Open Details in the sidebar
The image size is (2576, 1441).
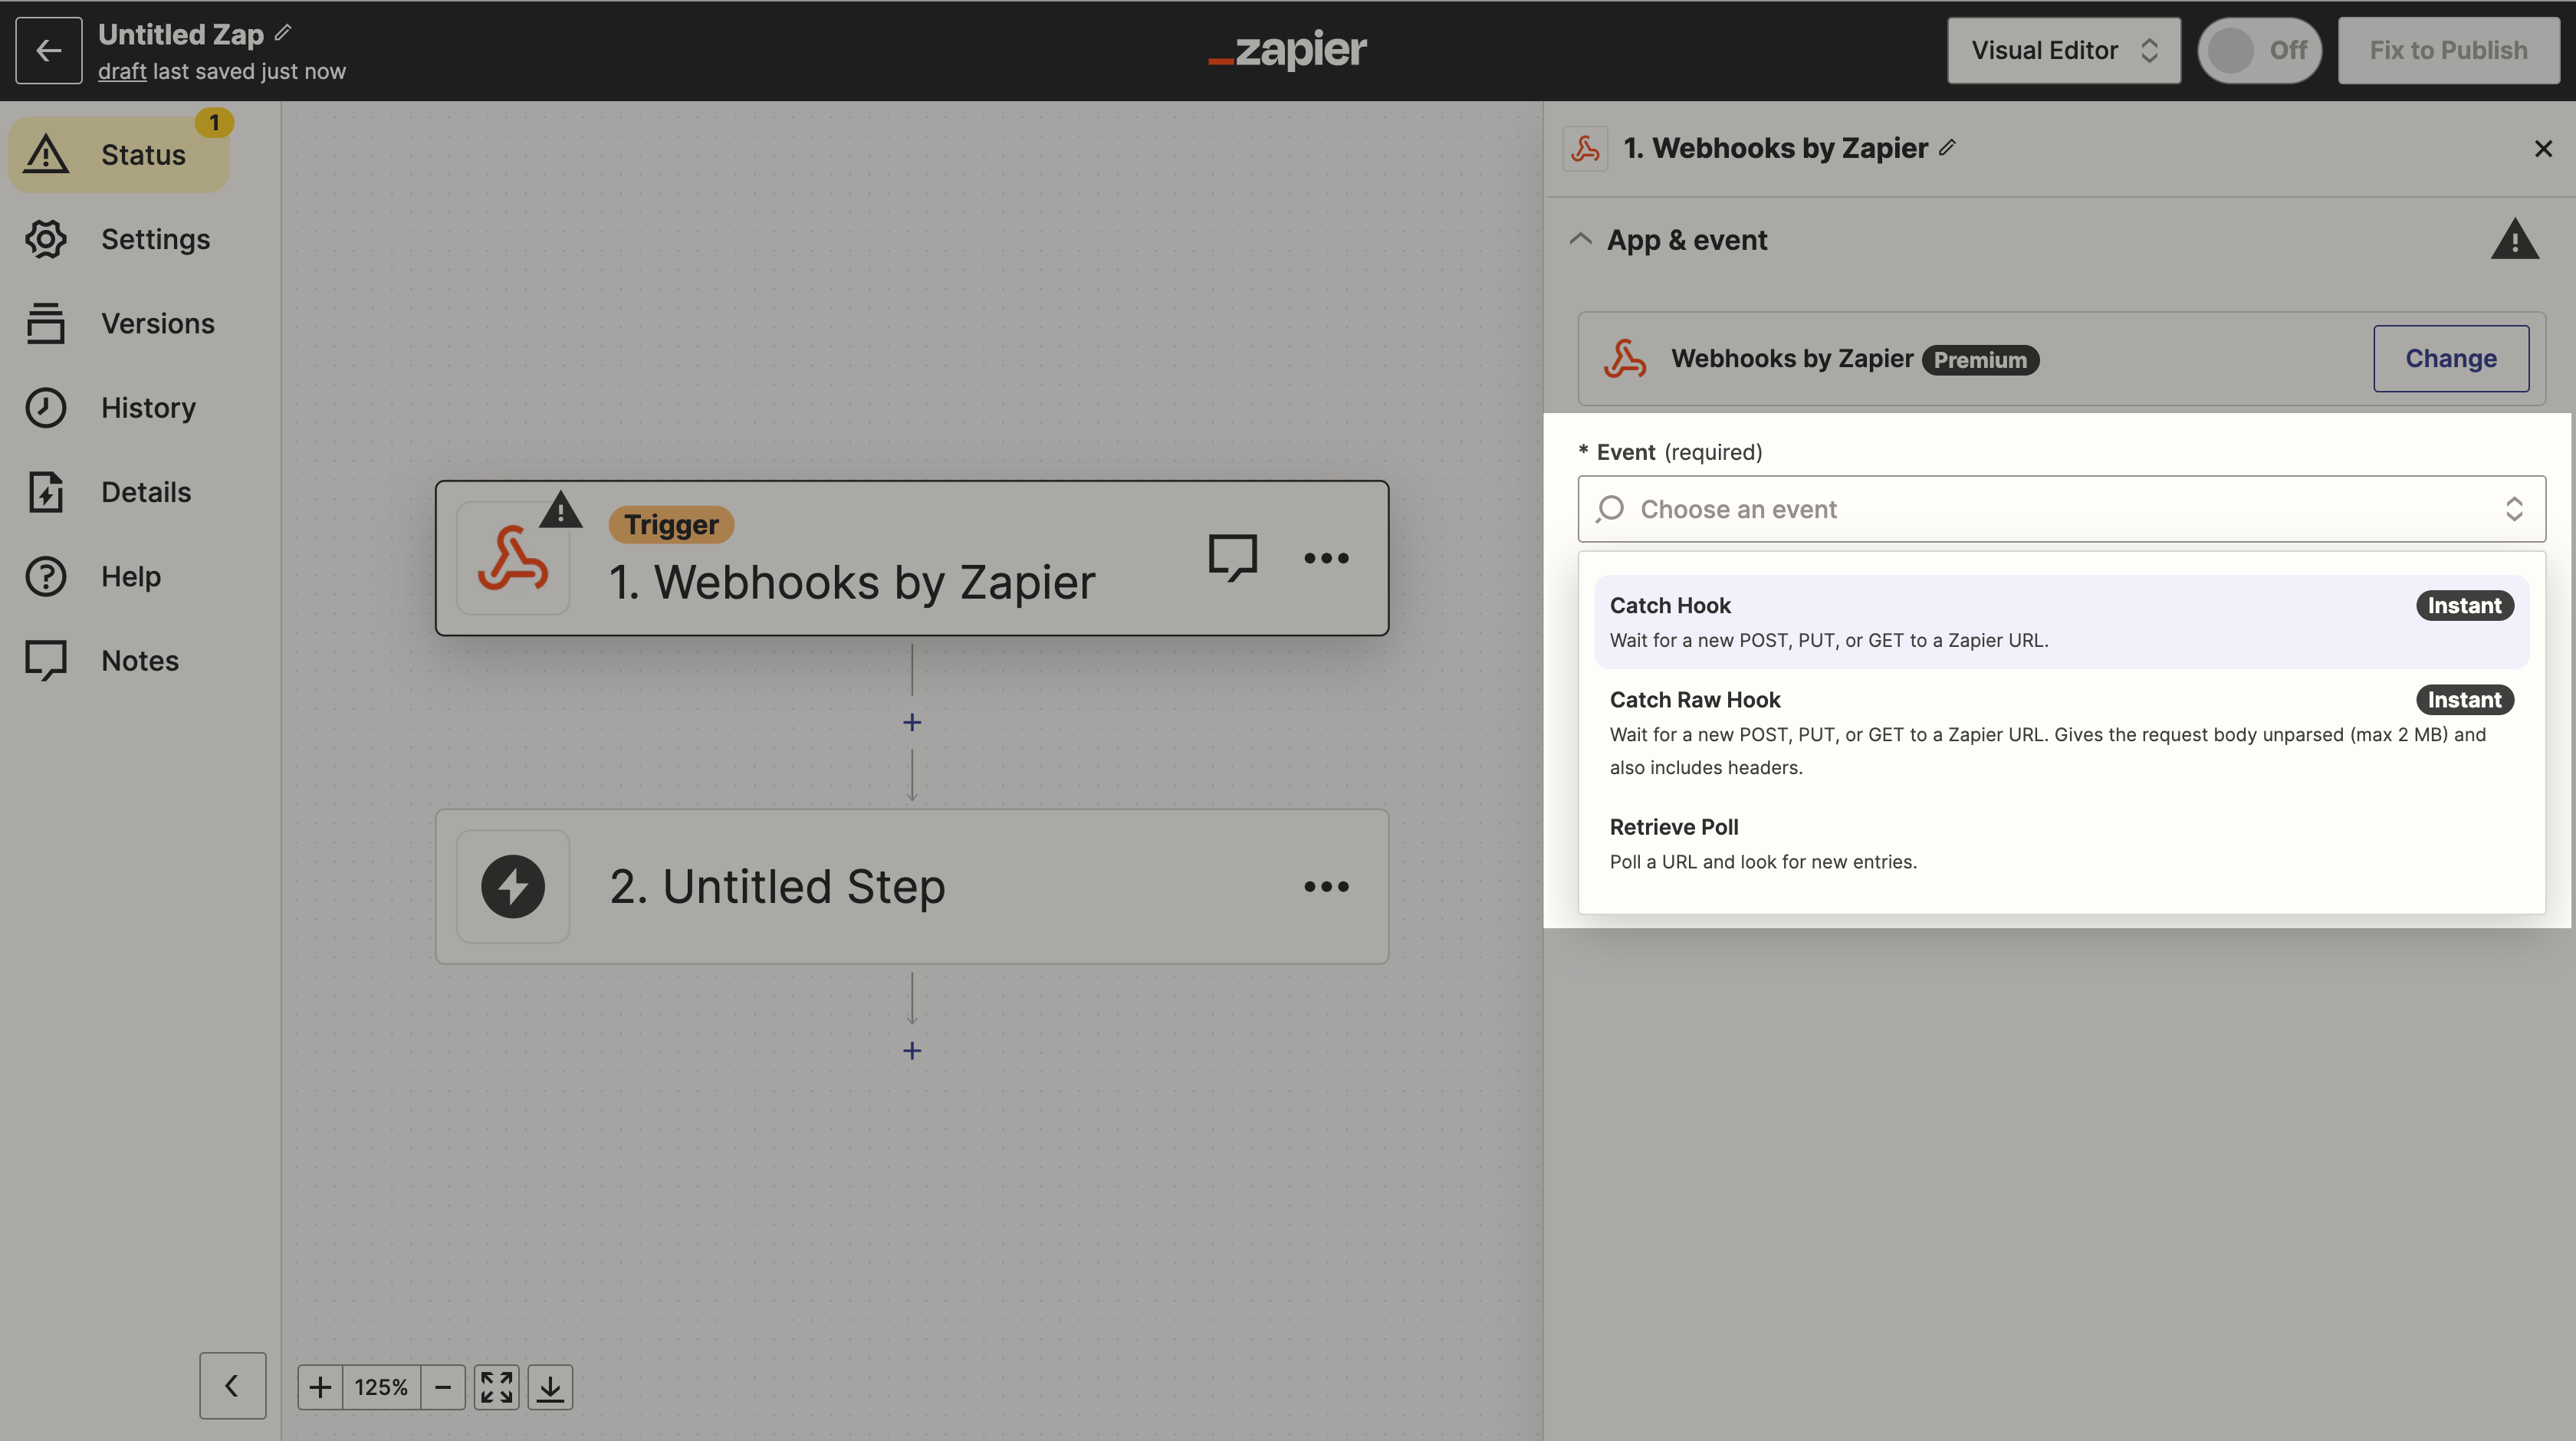pos(119,492)
